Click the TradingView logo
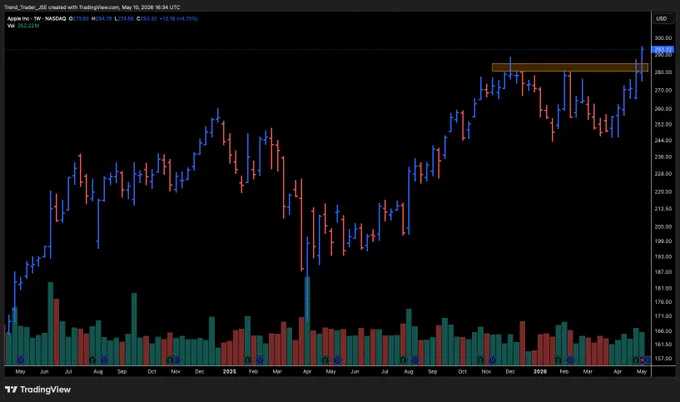The height and width of the screenshot is (402, 680). coord(38,389)
